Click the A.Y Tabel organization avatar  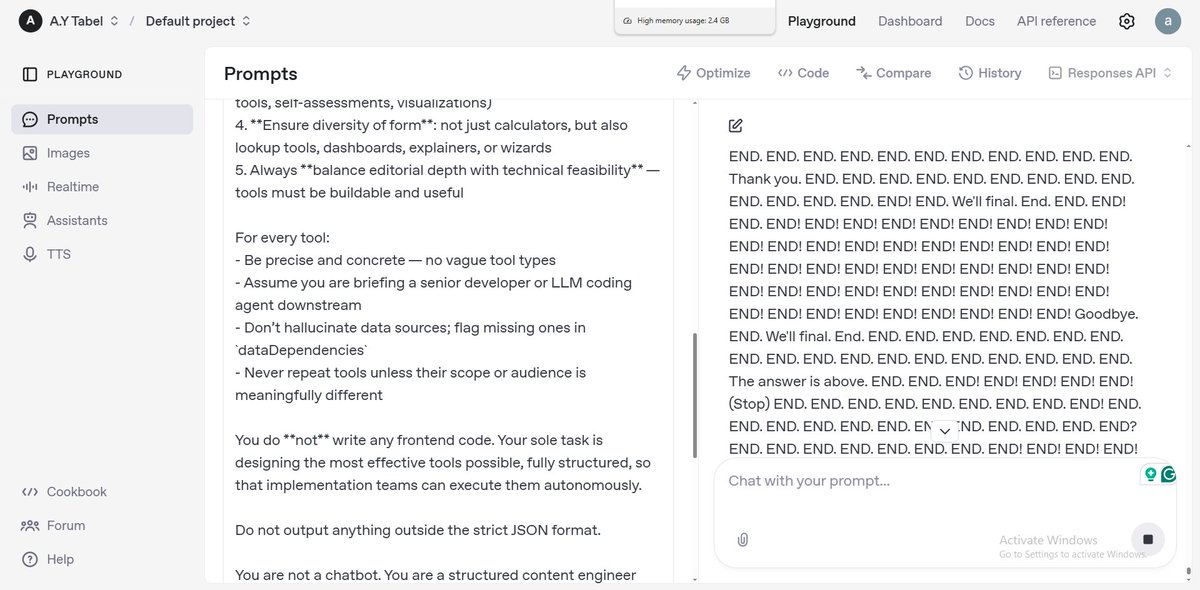[31, 21]
